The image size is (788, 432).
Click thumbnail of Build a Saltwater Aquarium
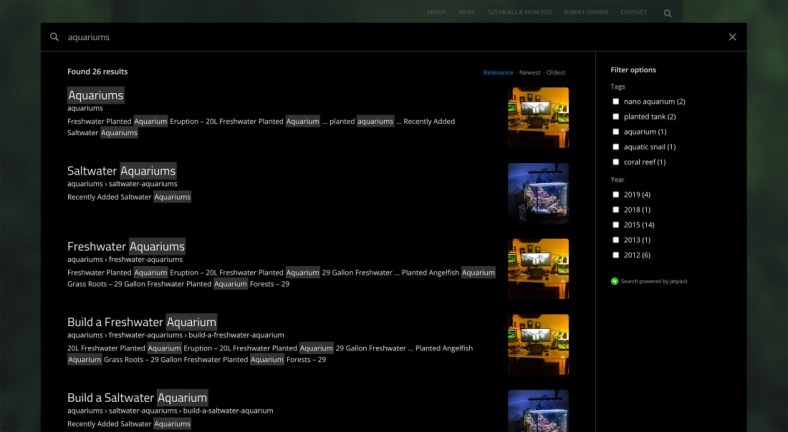[538, 411]
